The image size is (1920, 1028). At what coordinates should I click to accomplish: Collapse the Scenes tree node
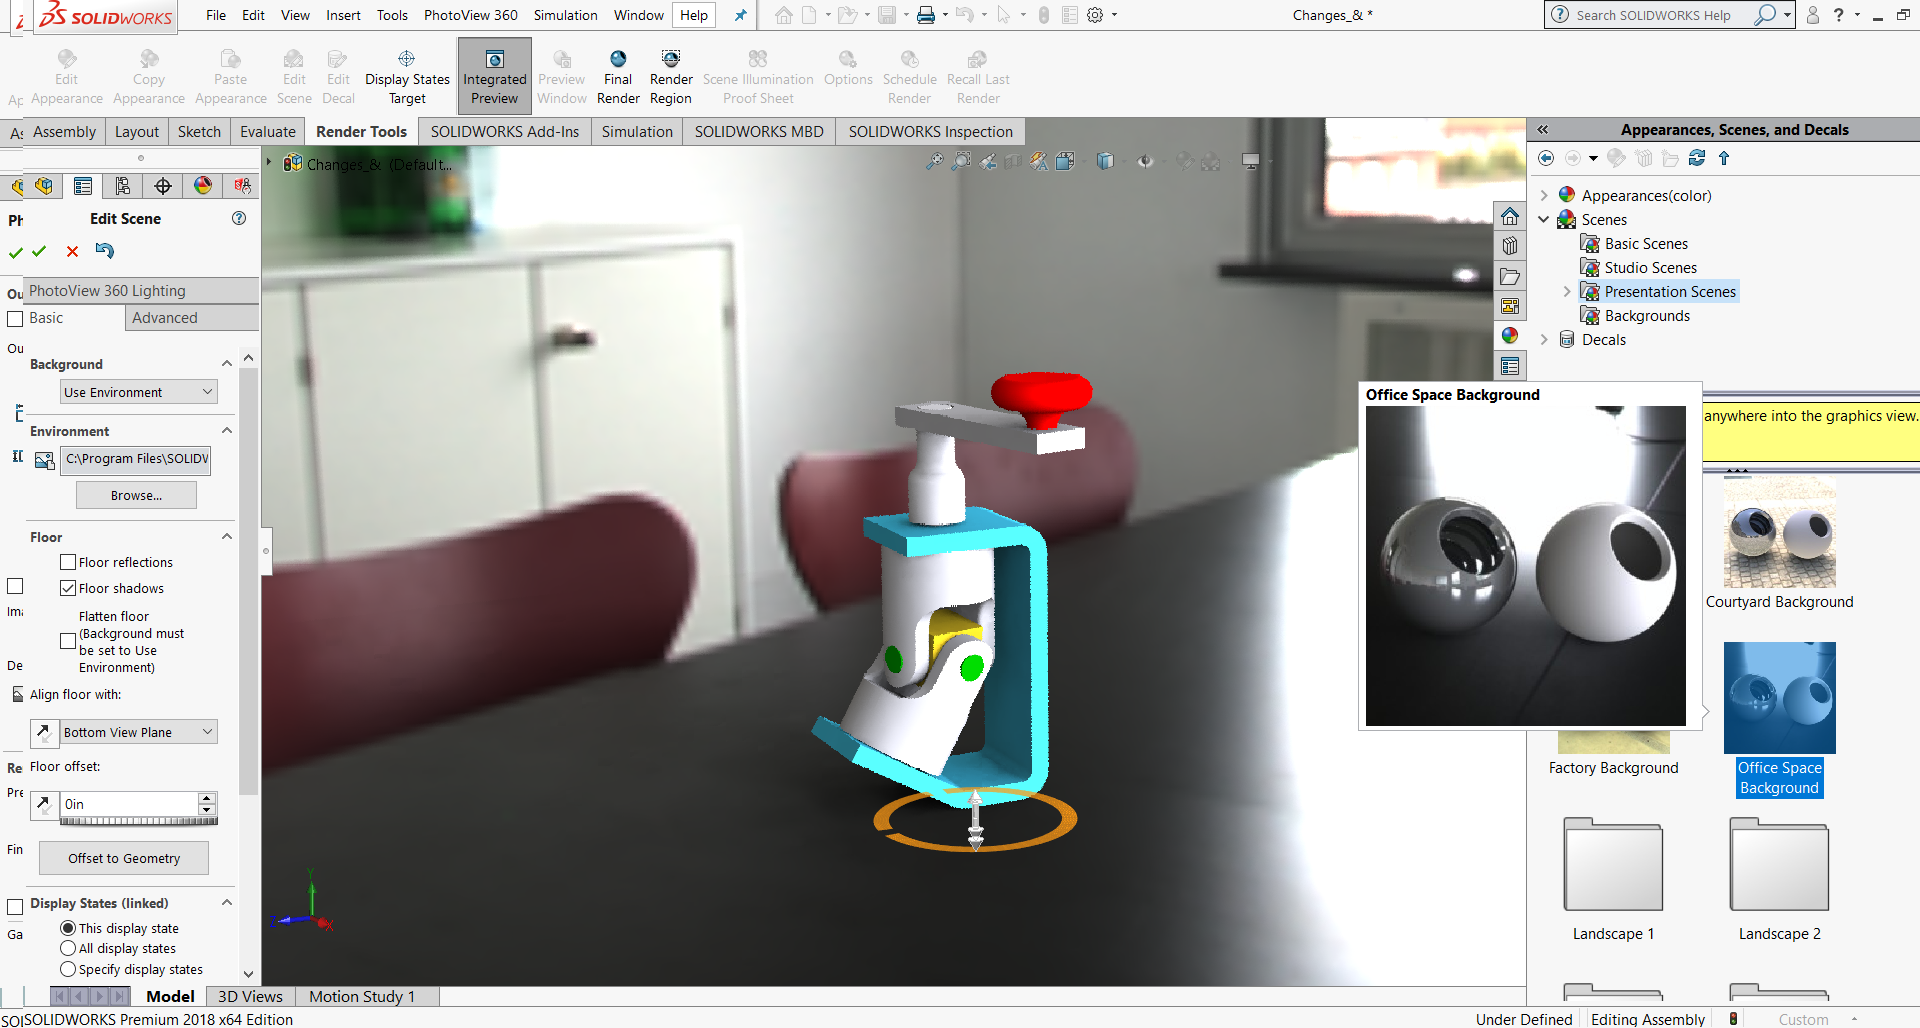1544,219
